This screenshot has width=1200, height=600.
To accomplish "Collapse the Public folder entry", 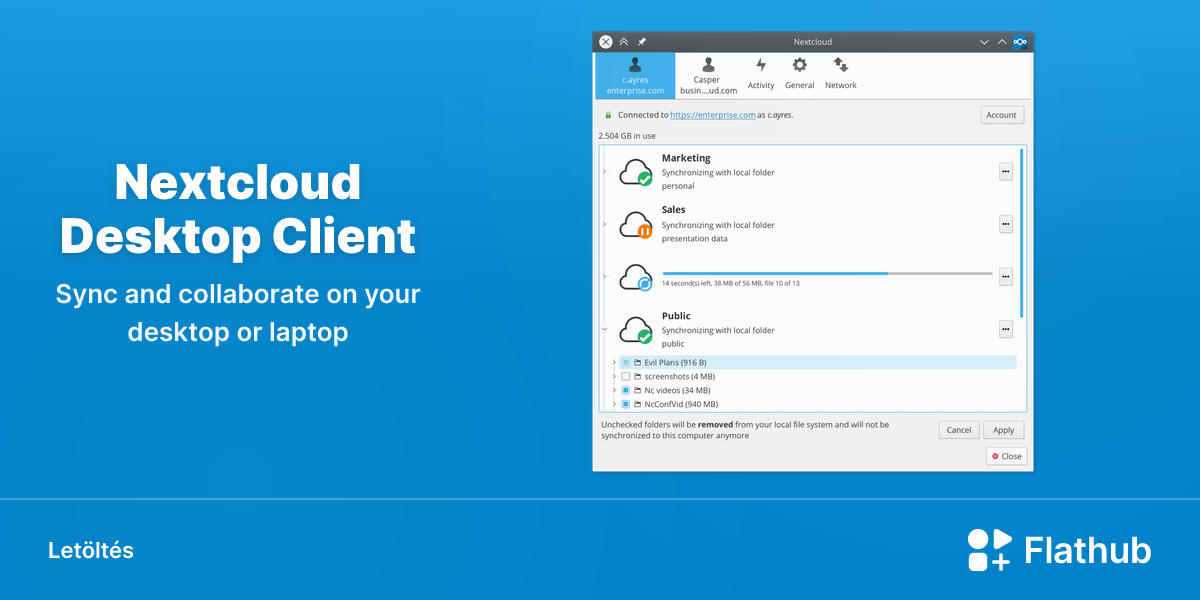I will pos(605,329).
